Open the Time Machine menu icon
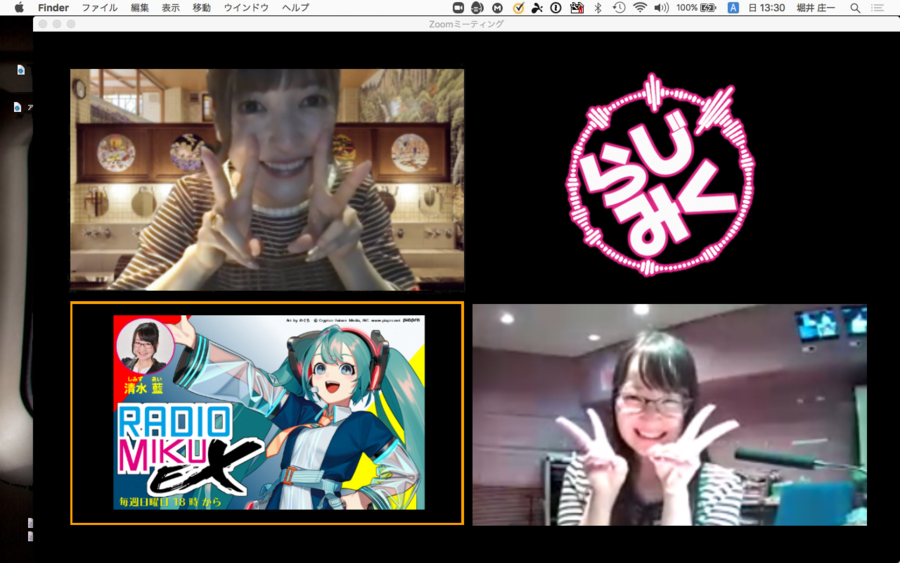Viewport: 900px width, 563px height. click(619, 7)
